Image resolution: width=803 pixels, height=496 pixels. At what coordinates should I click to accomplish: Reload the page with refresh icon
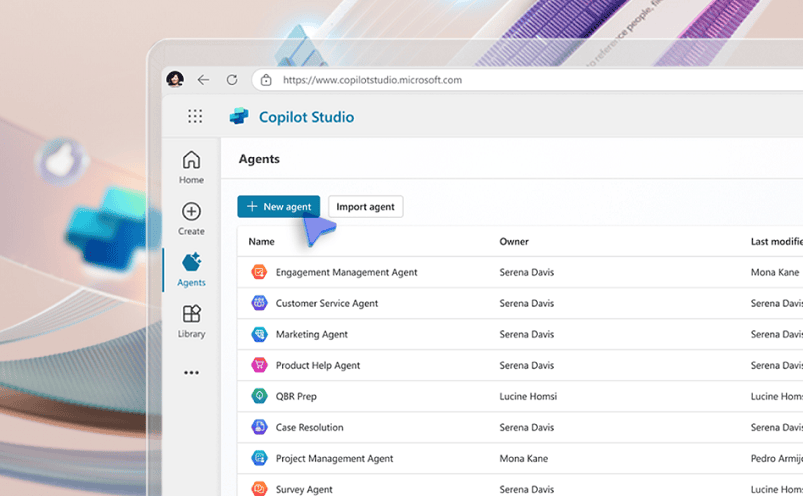tap(232, 80)
